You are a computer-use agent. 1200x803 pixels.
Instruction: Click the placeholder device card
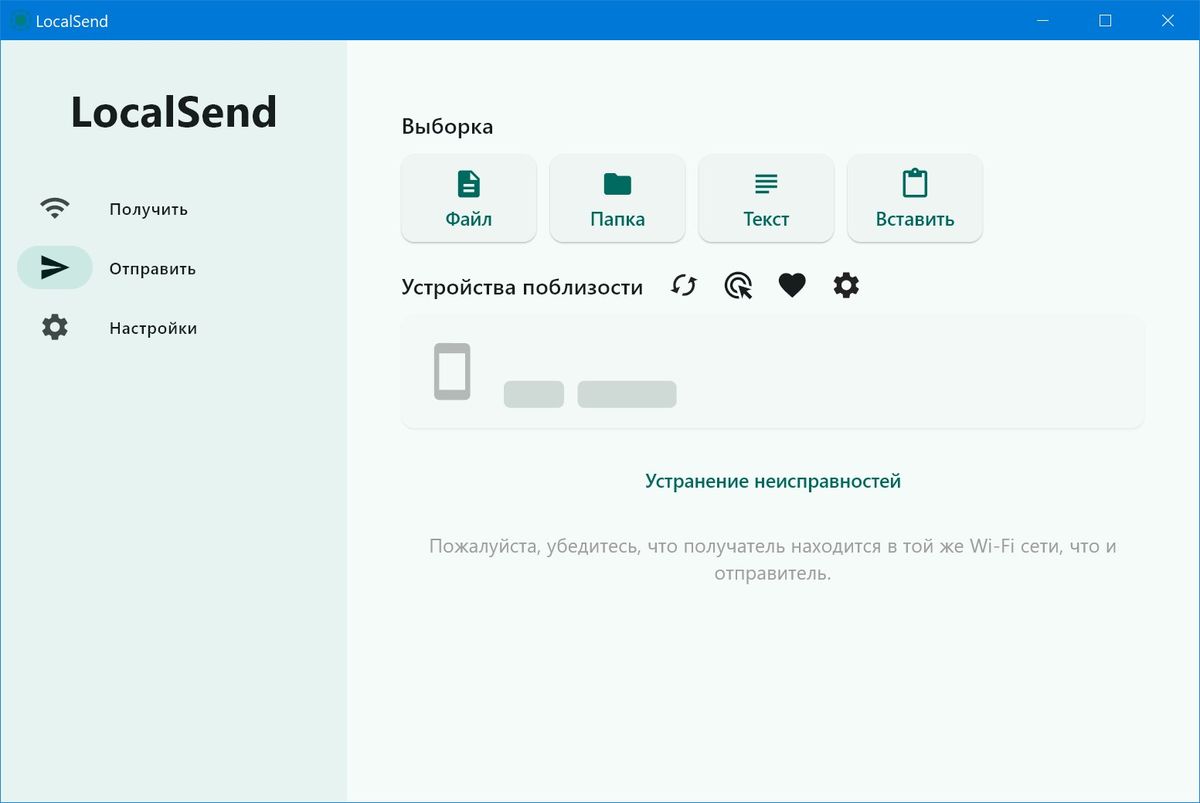772,372
